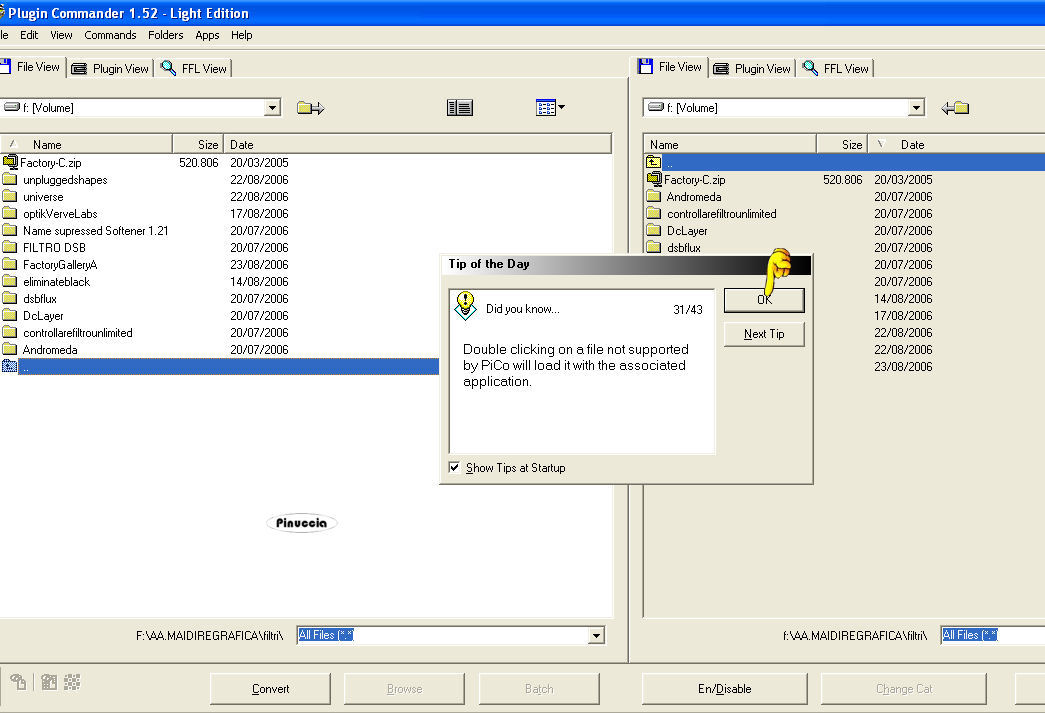Click the universe folder icon in left pane
The width and height of the screenshot is (1045, 713).
coord(9,196)
